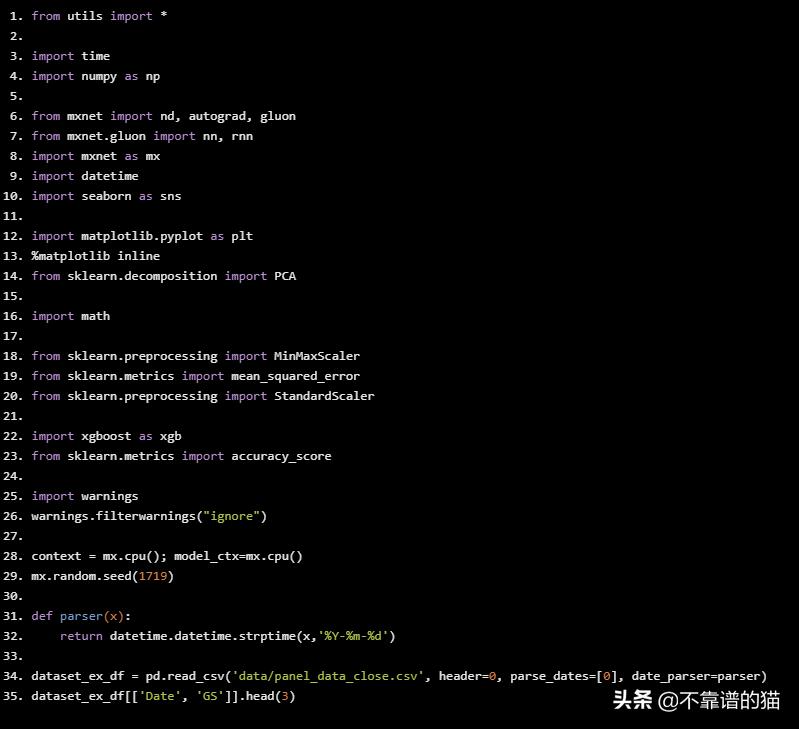Click the warnings.filterwarnings("ignore") line

(x=149, y=516)
